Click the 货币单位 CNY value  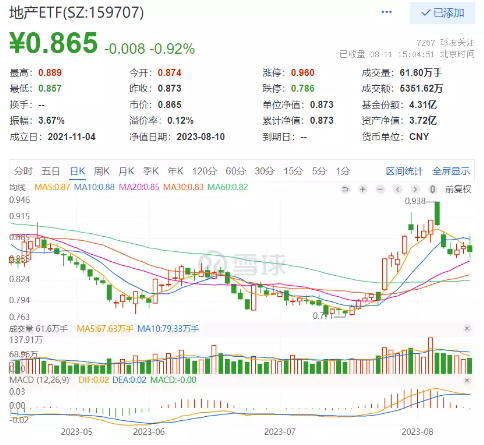coord(419,137)
